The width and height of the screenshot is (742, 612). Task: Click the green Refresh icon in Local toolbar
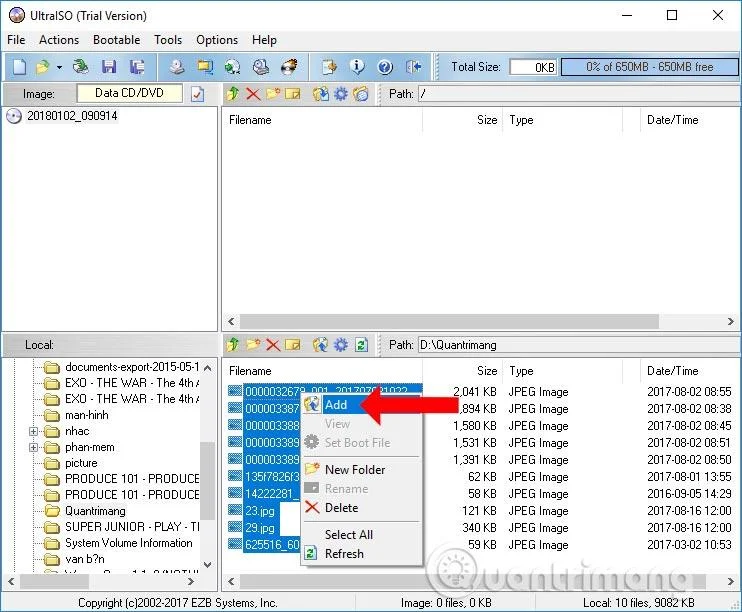tap(361, 345)
